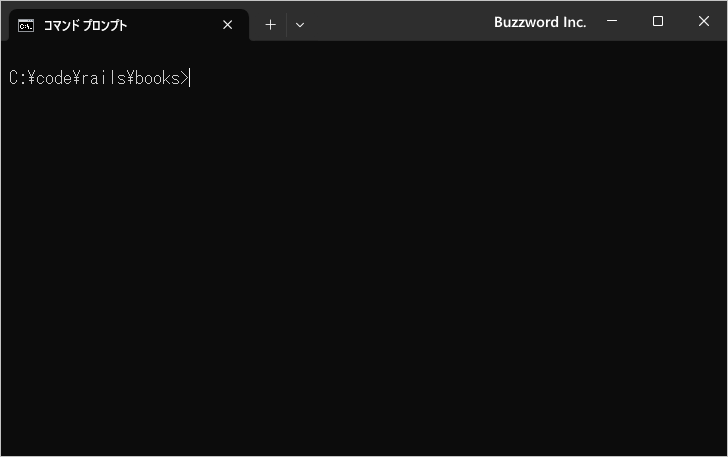Click the C:¥code¥rails¥books> prompt text

click(98, 78)
